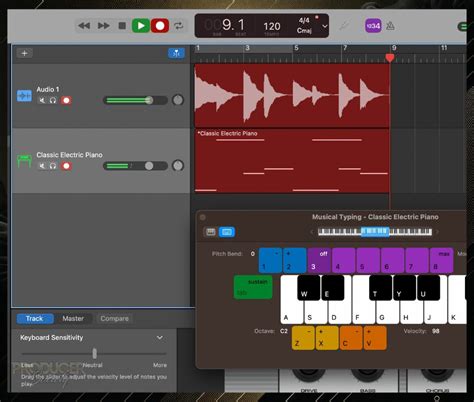
Task: Toggle record enable on the Classic Electric Piano track
Action: [x=66, y=166]
